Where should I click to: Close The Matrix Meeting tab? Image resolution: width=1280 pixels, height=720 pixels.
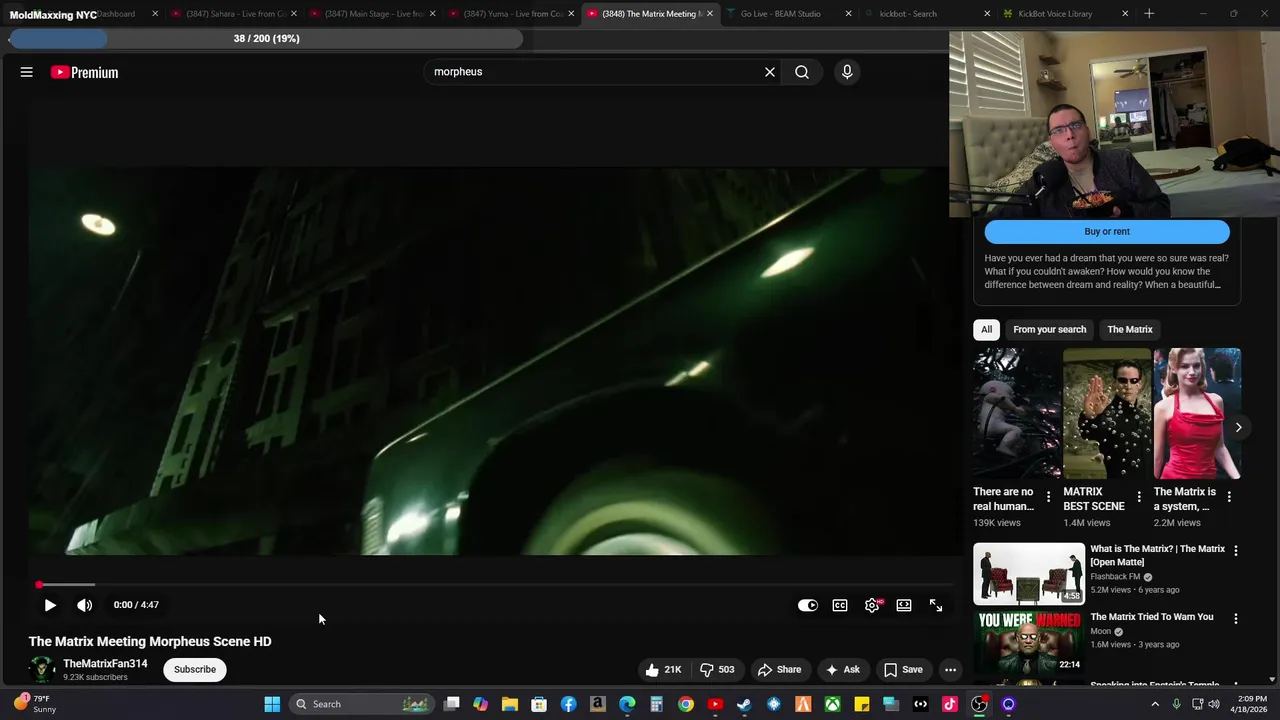pyautogui.click(x=710, y=14)
